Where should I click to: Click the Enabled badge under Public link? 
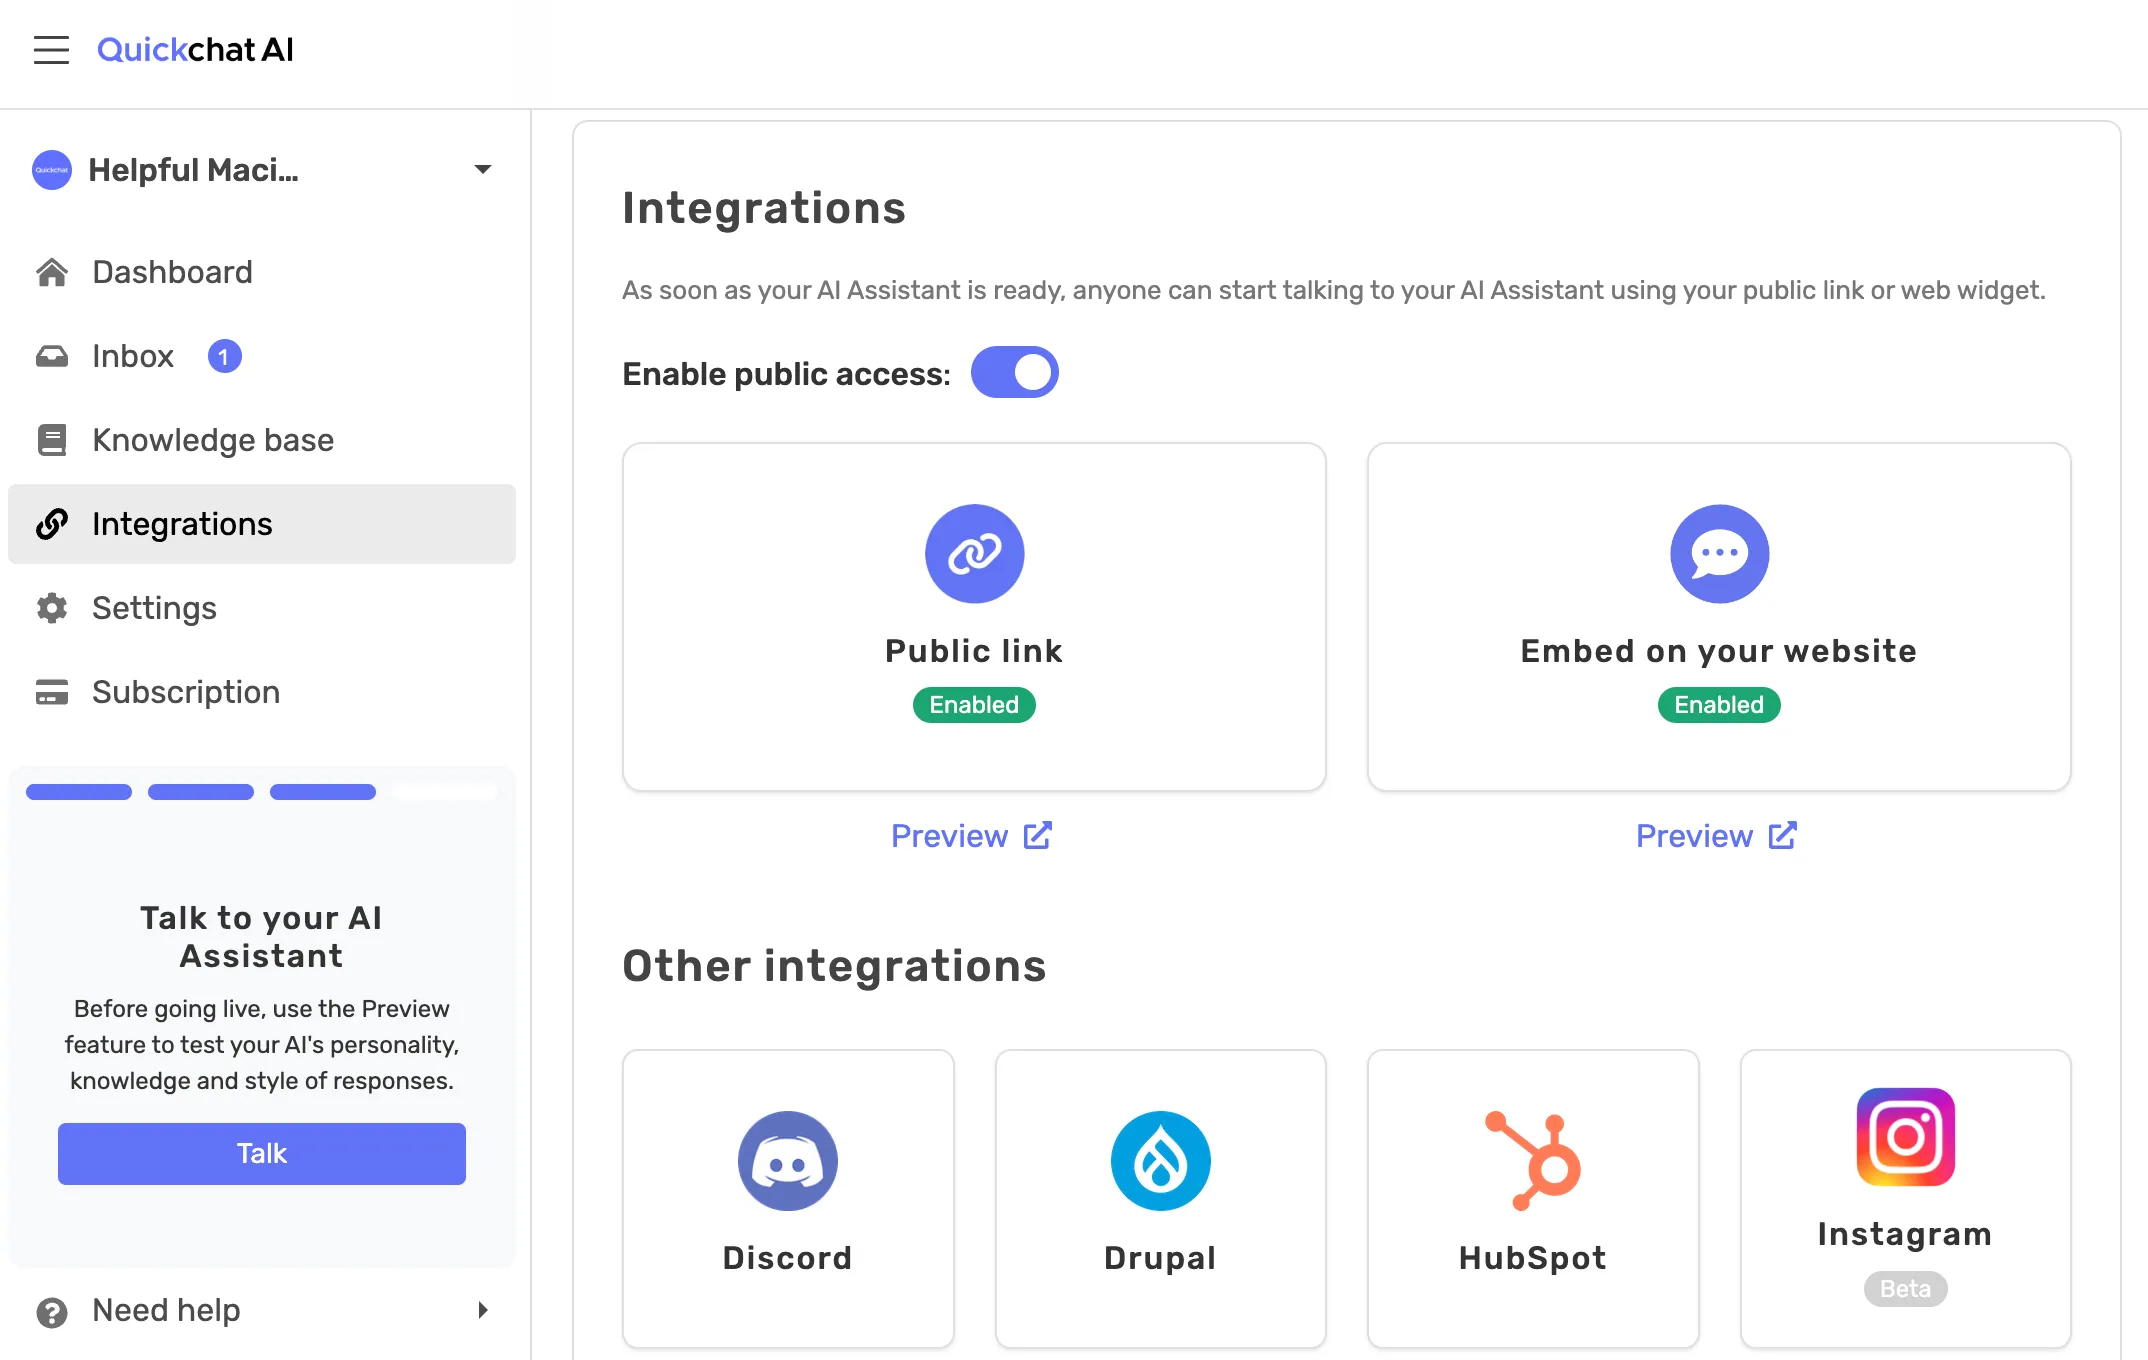tap(974, 705)
